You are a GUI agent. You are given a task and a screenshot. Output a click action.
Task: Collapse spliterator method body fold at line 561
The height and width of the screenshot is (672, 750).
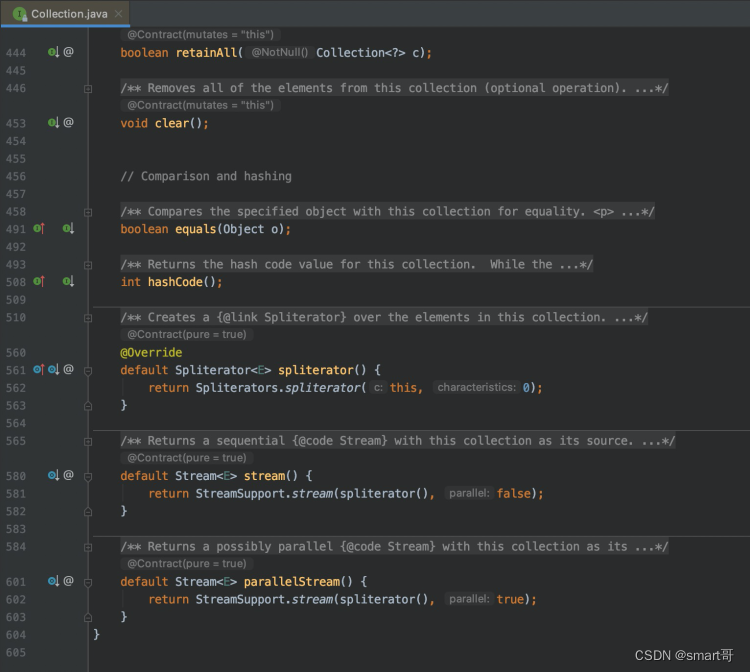[x=88, y=371]
